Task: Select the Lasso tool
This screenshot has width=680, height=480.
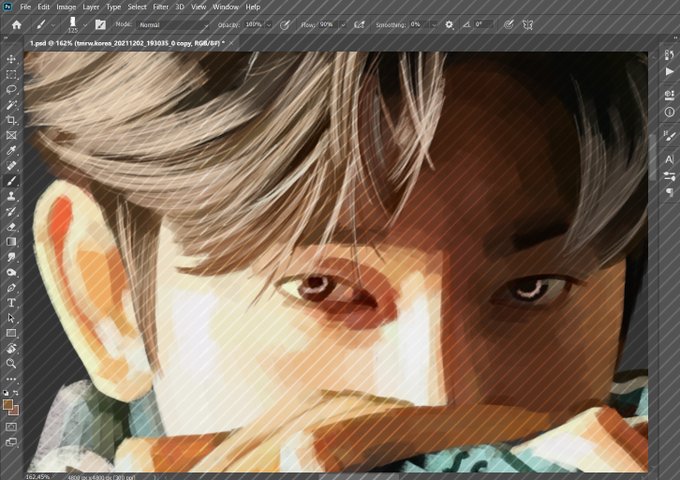Action: pyautogui.click(x=11, y=89)
